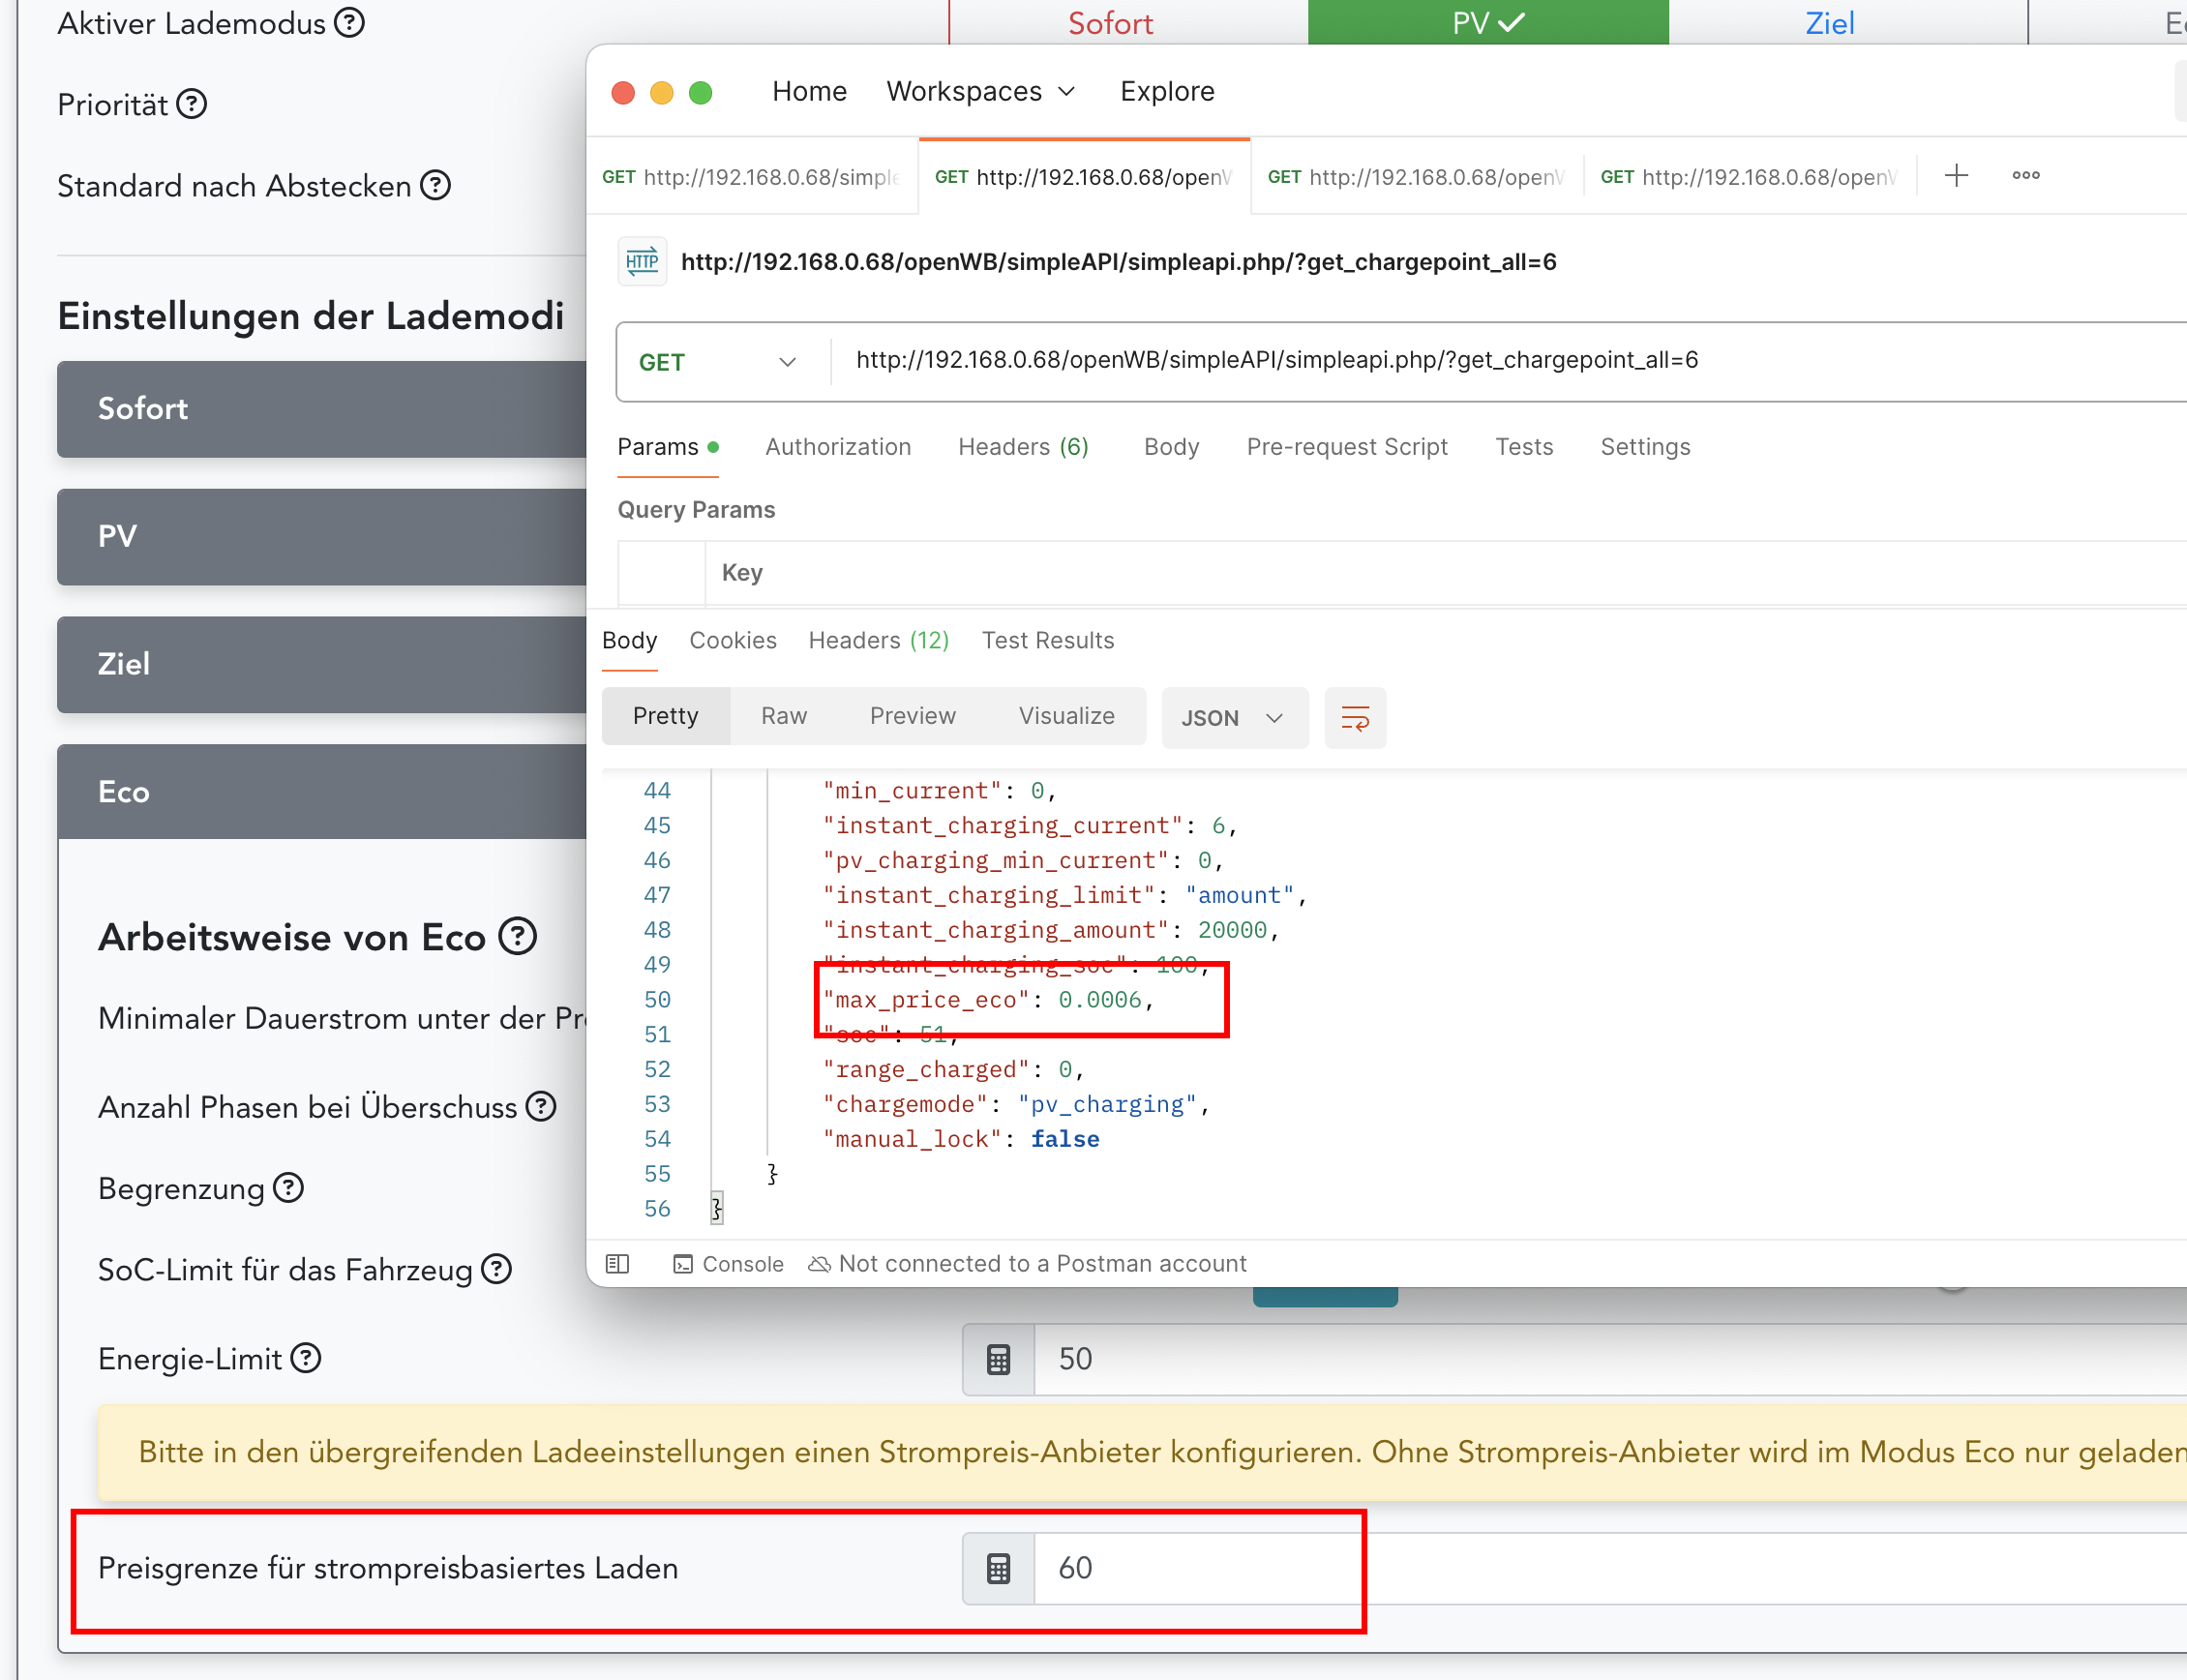Click the help icon beside Priorität

click(x=191, y=104)
